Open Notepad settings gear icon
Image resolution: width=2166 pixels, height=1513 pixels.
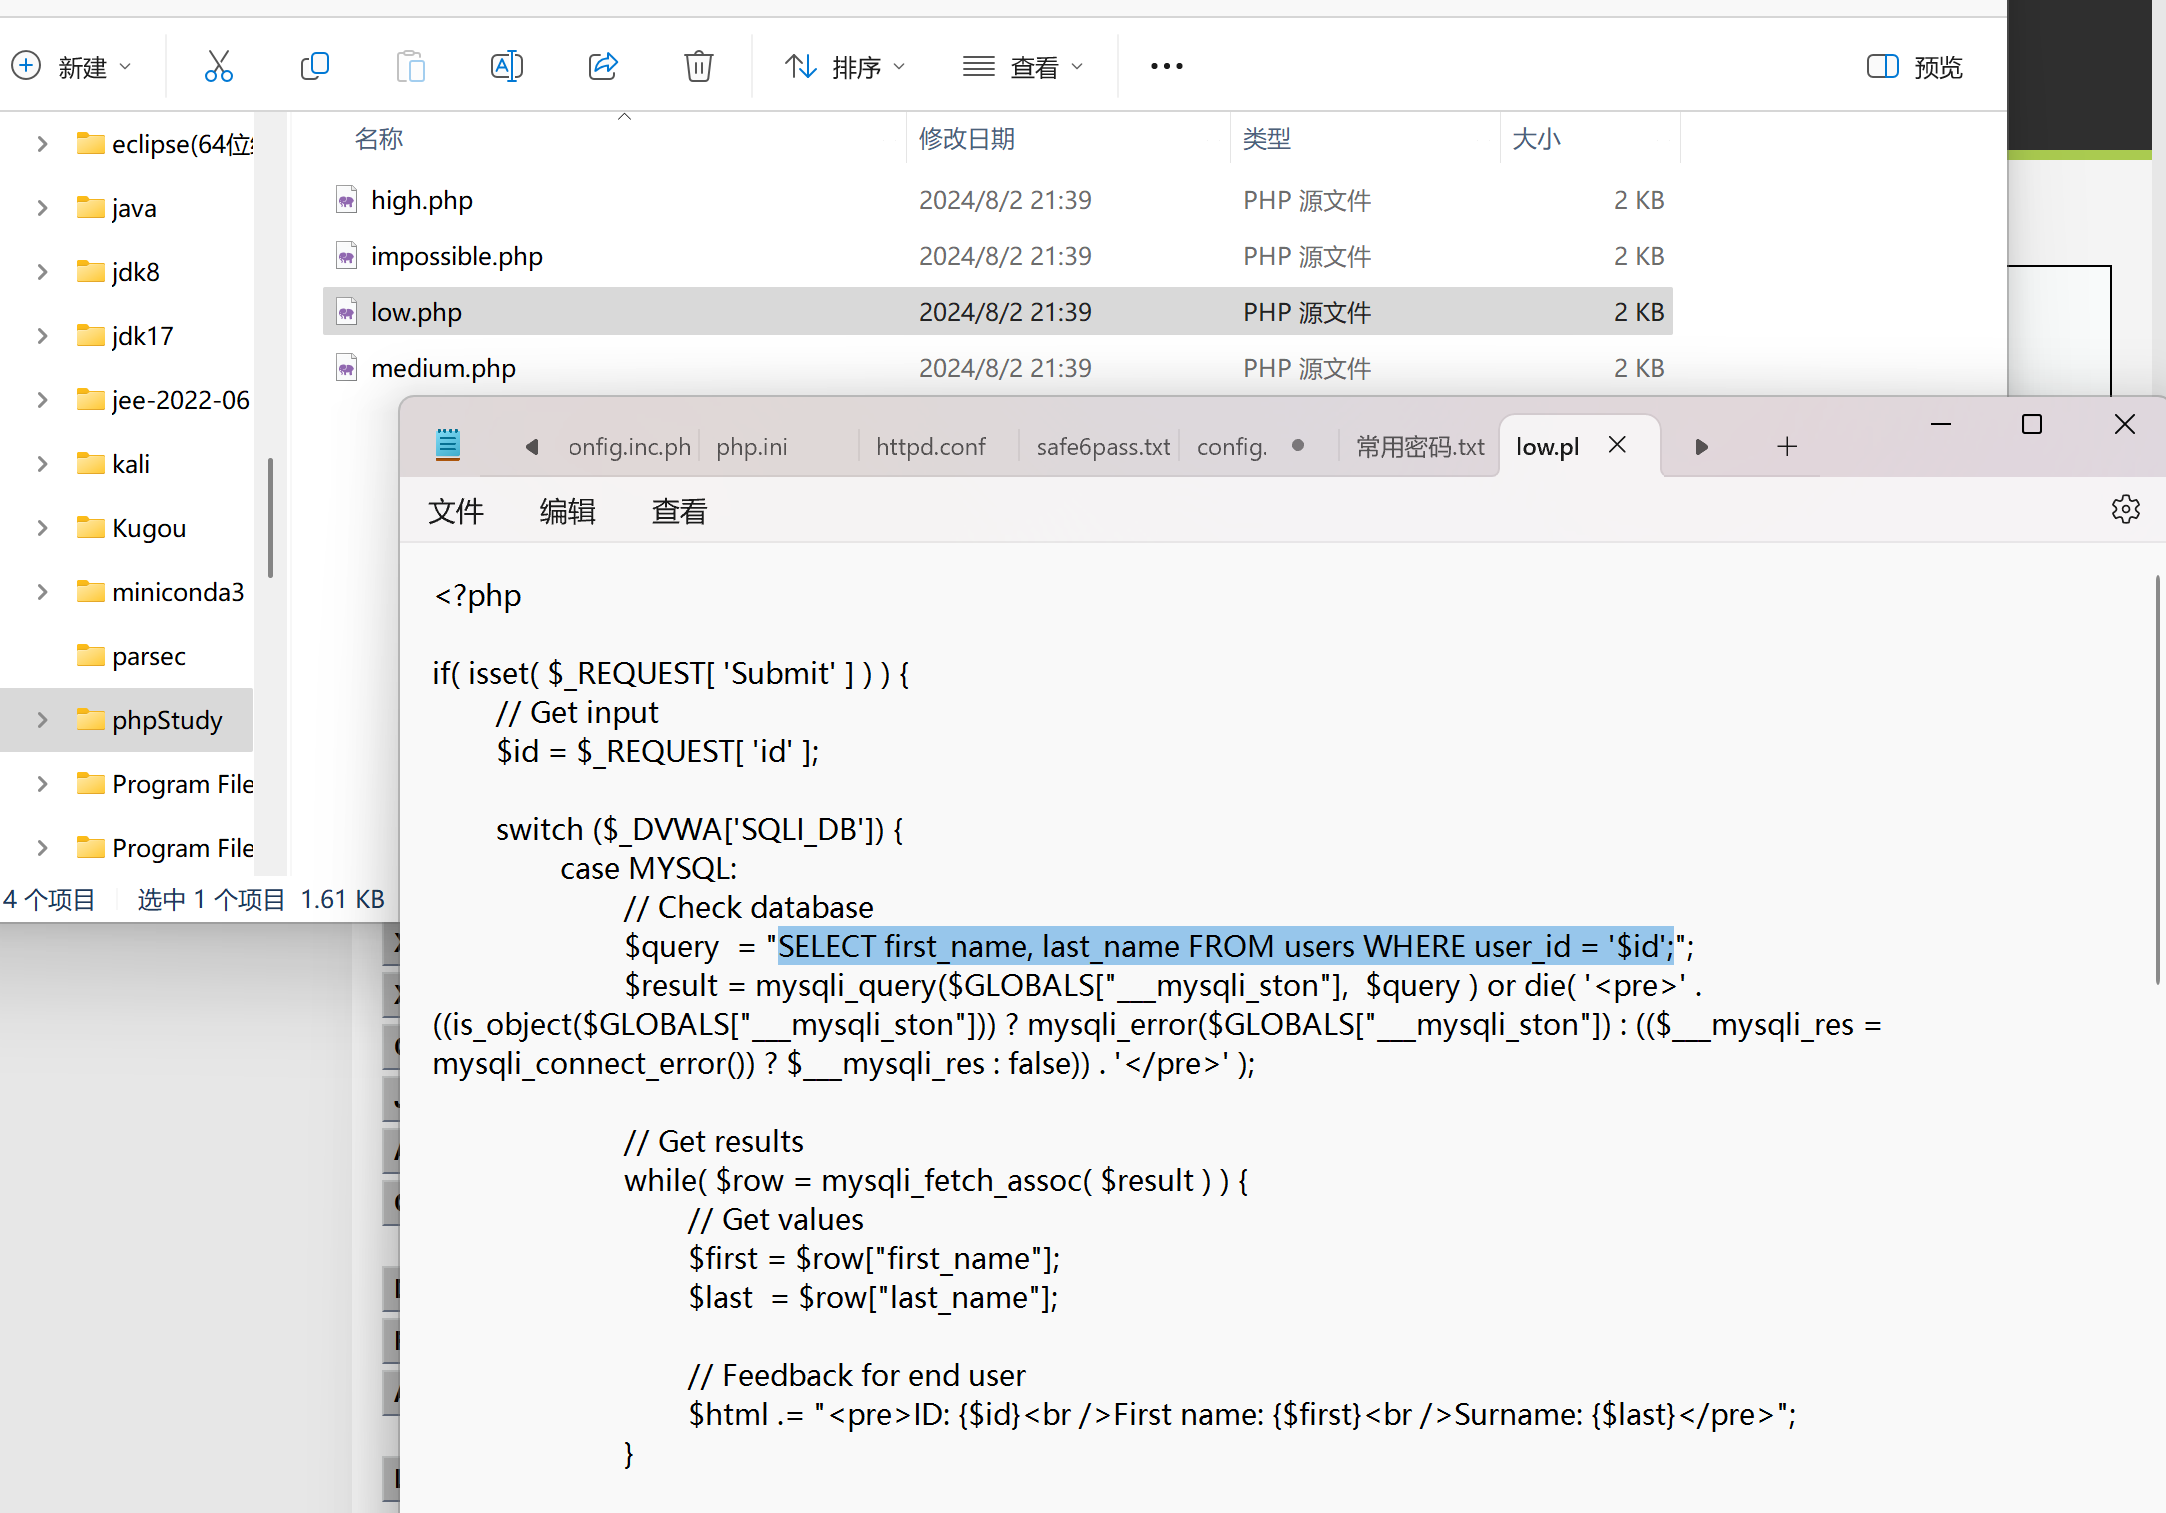tap(2125, 509)
